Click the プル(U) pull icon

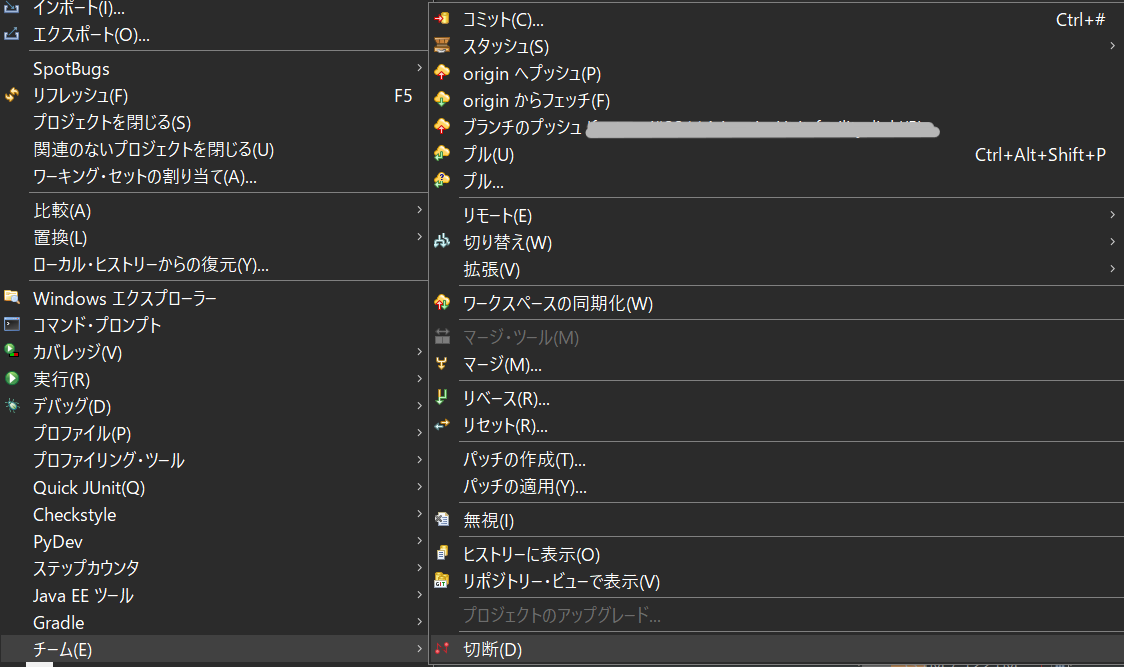pos(441,155)
